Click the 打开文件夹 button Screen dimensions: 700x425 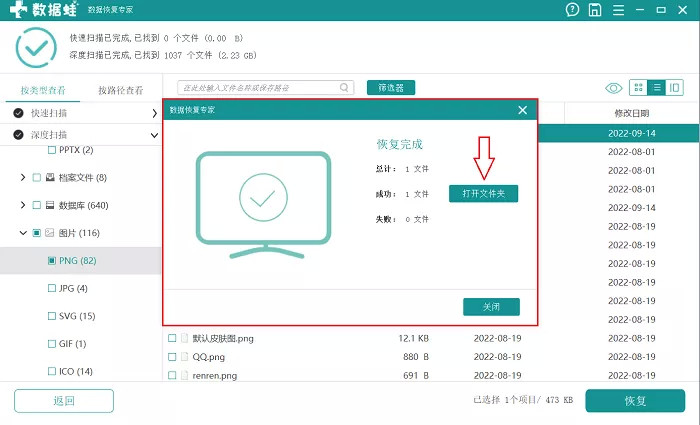(483, 194)
